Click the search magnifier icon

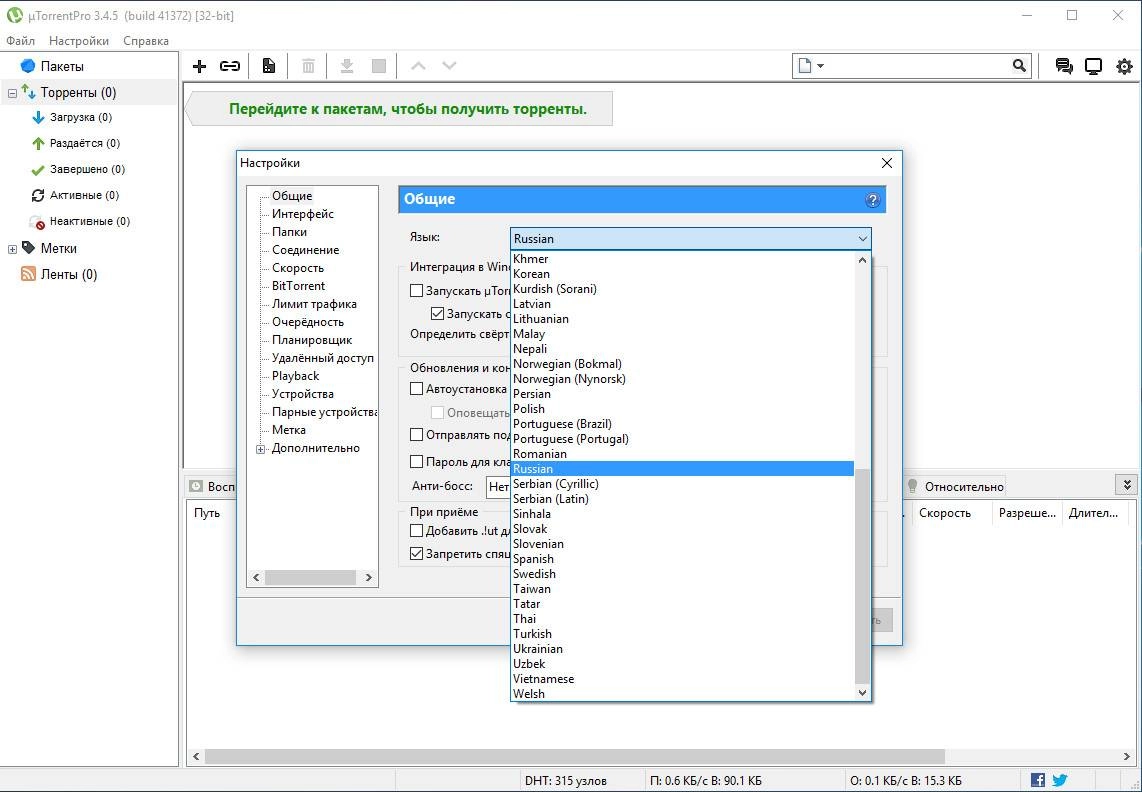(x=1018, y=65)
